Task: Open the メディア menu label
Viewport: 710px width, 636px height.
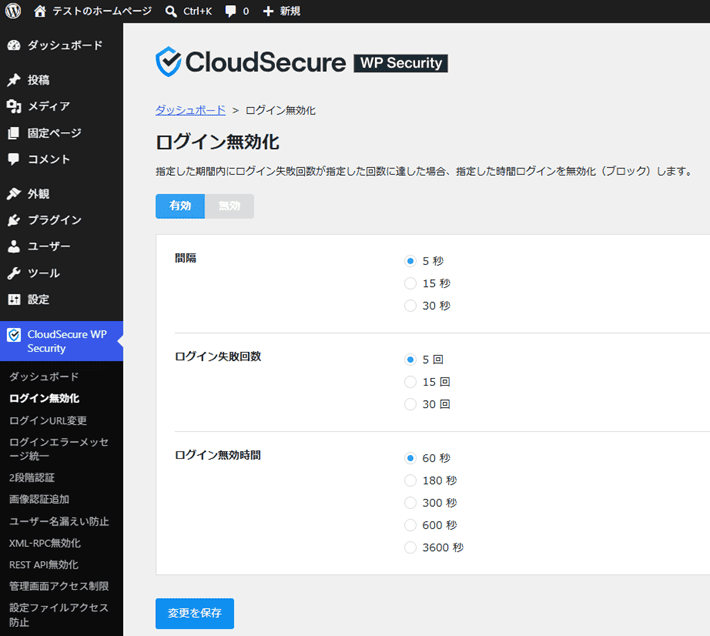Action: 49,106
